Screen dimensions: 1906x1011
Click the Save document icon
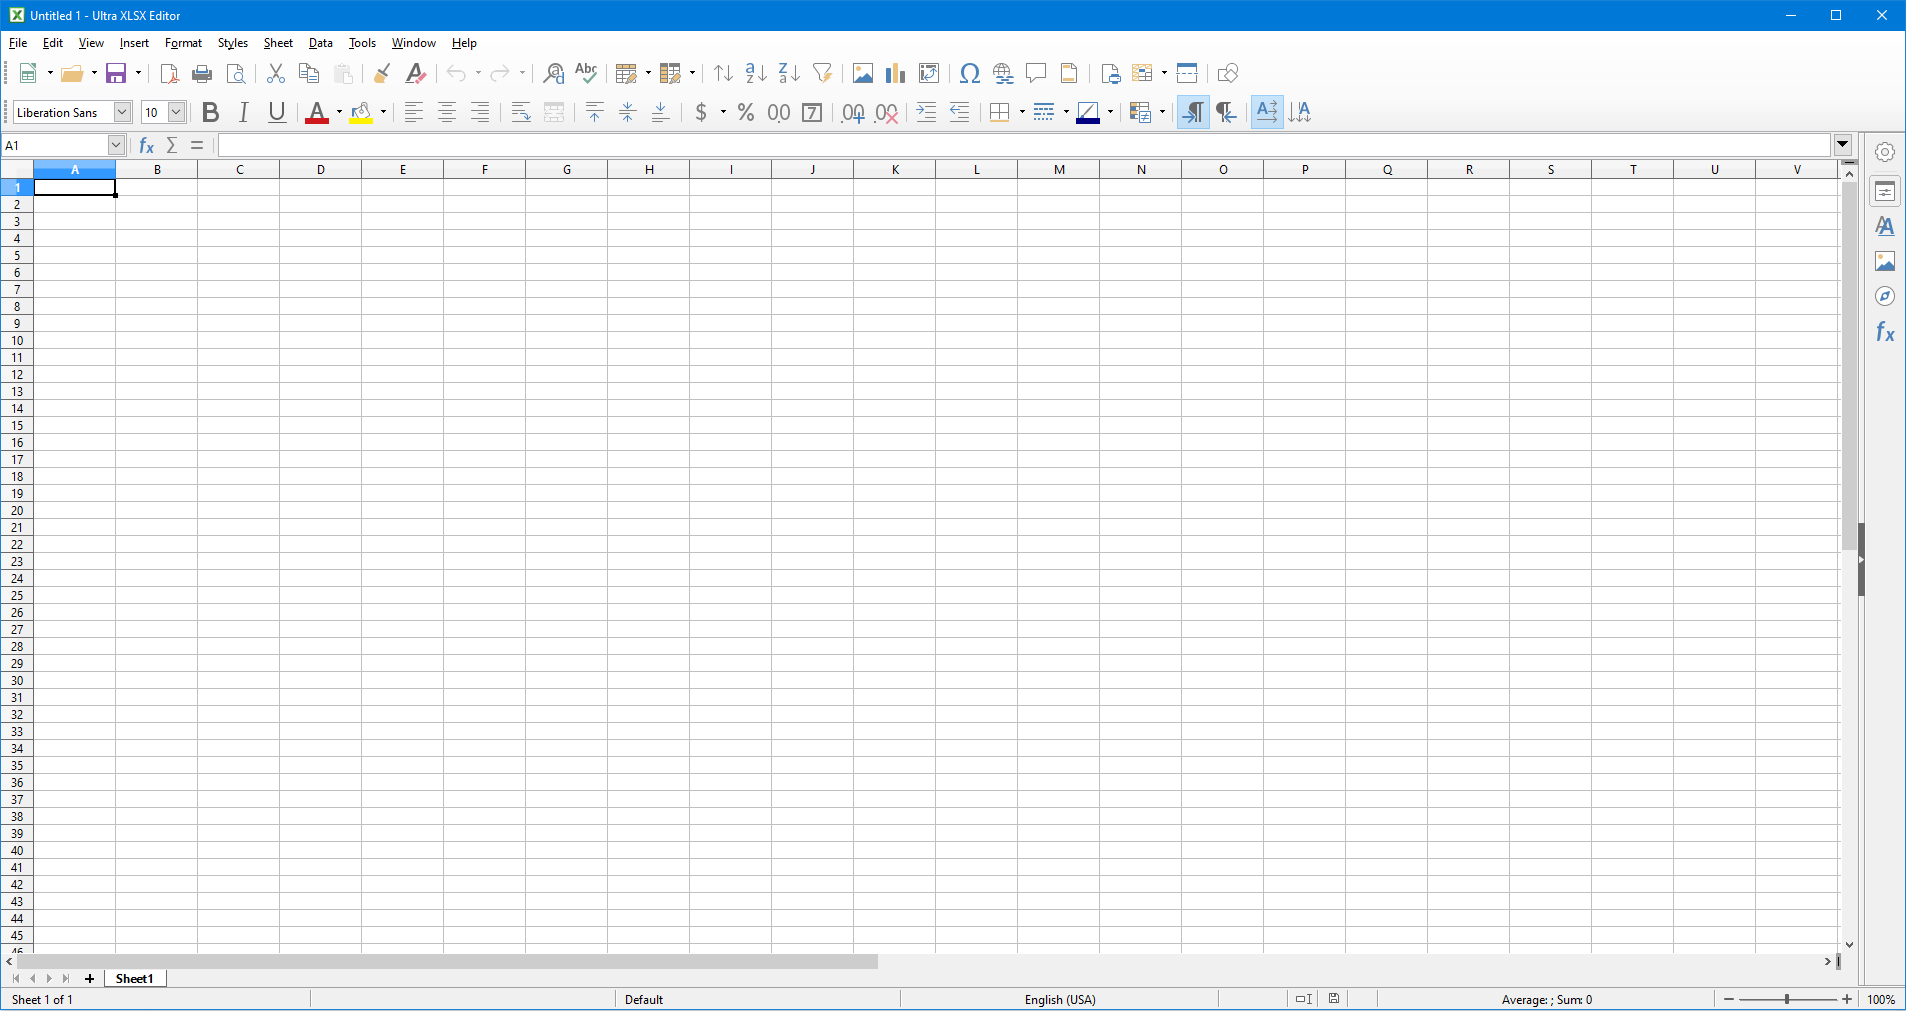[x=116, y=73]
